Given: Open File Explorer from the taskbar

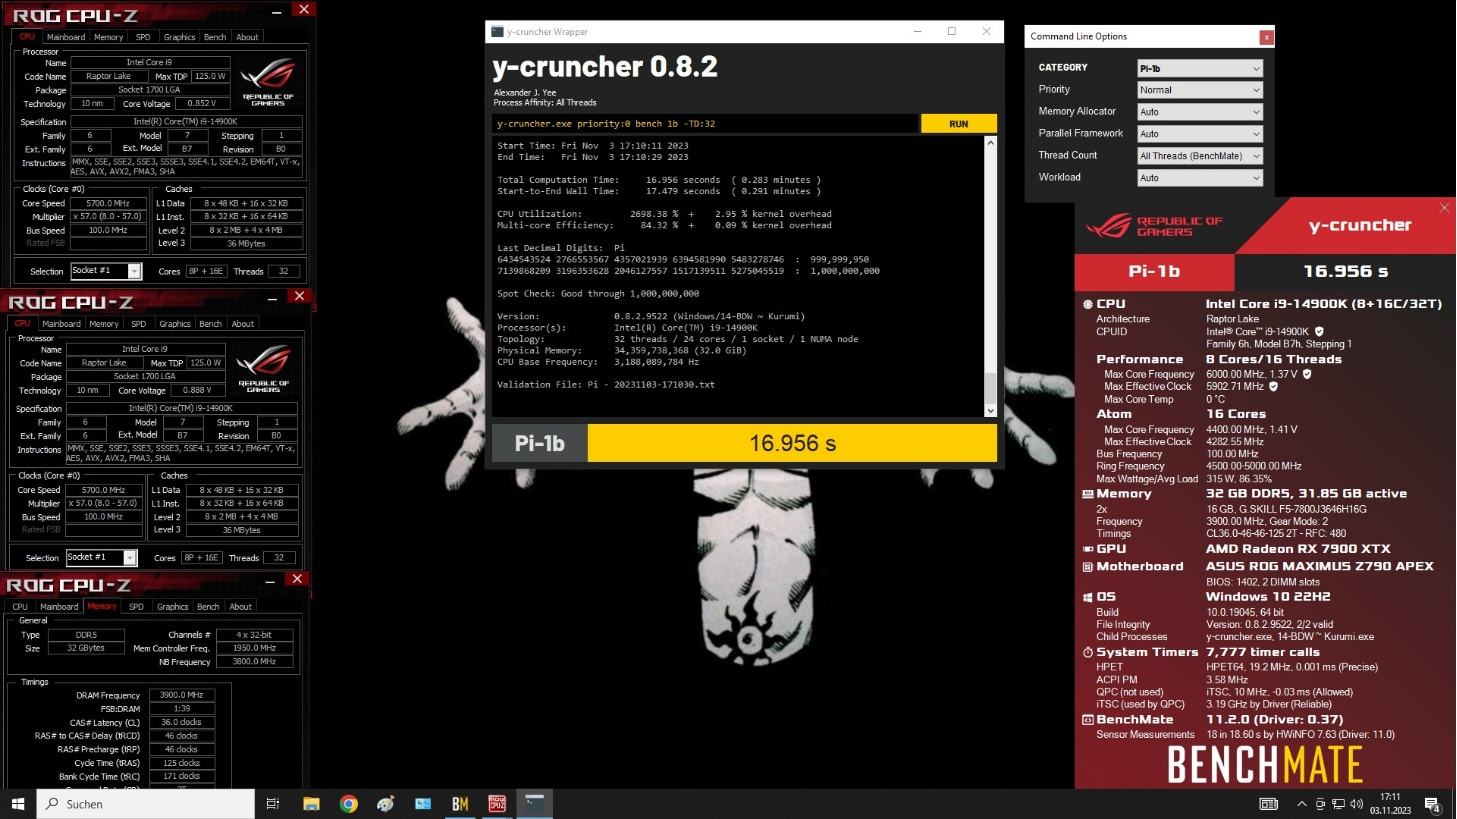Looking at the screenshot, I should [311, 803].
